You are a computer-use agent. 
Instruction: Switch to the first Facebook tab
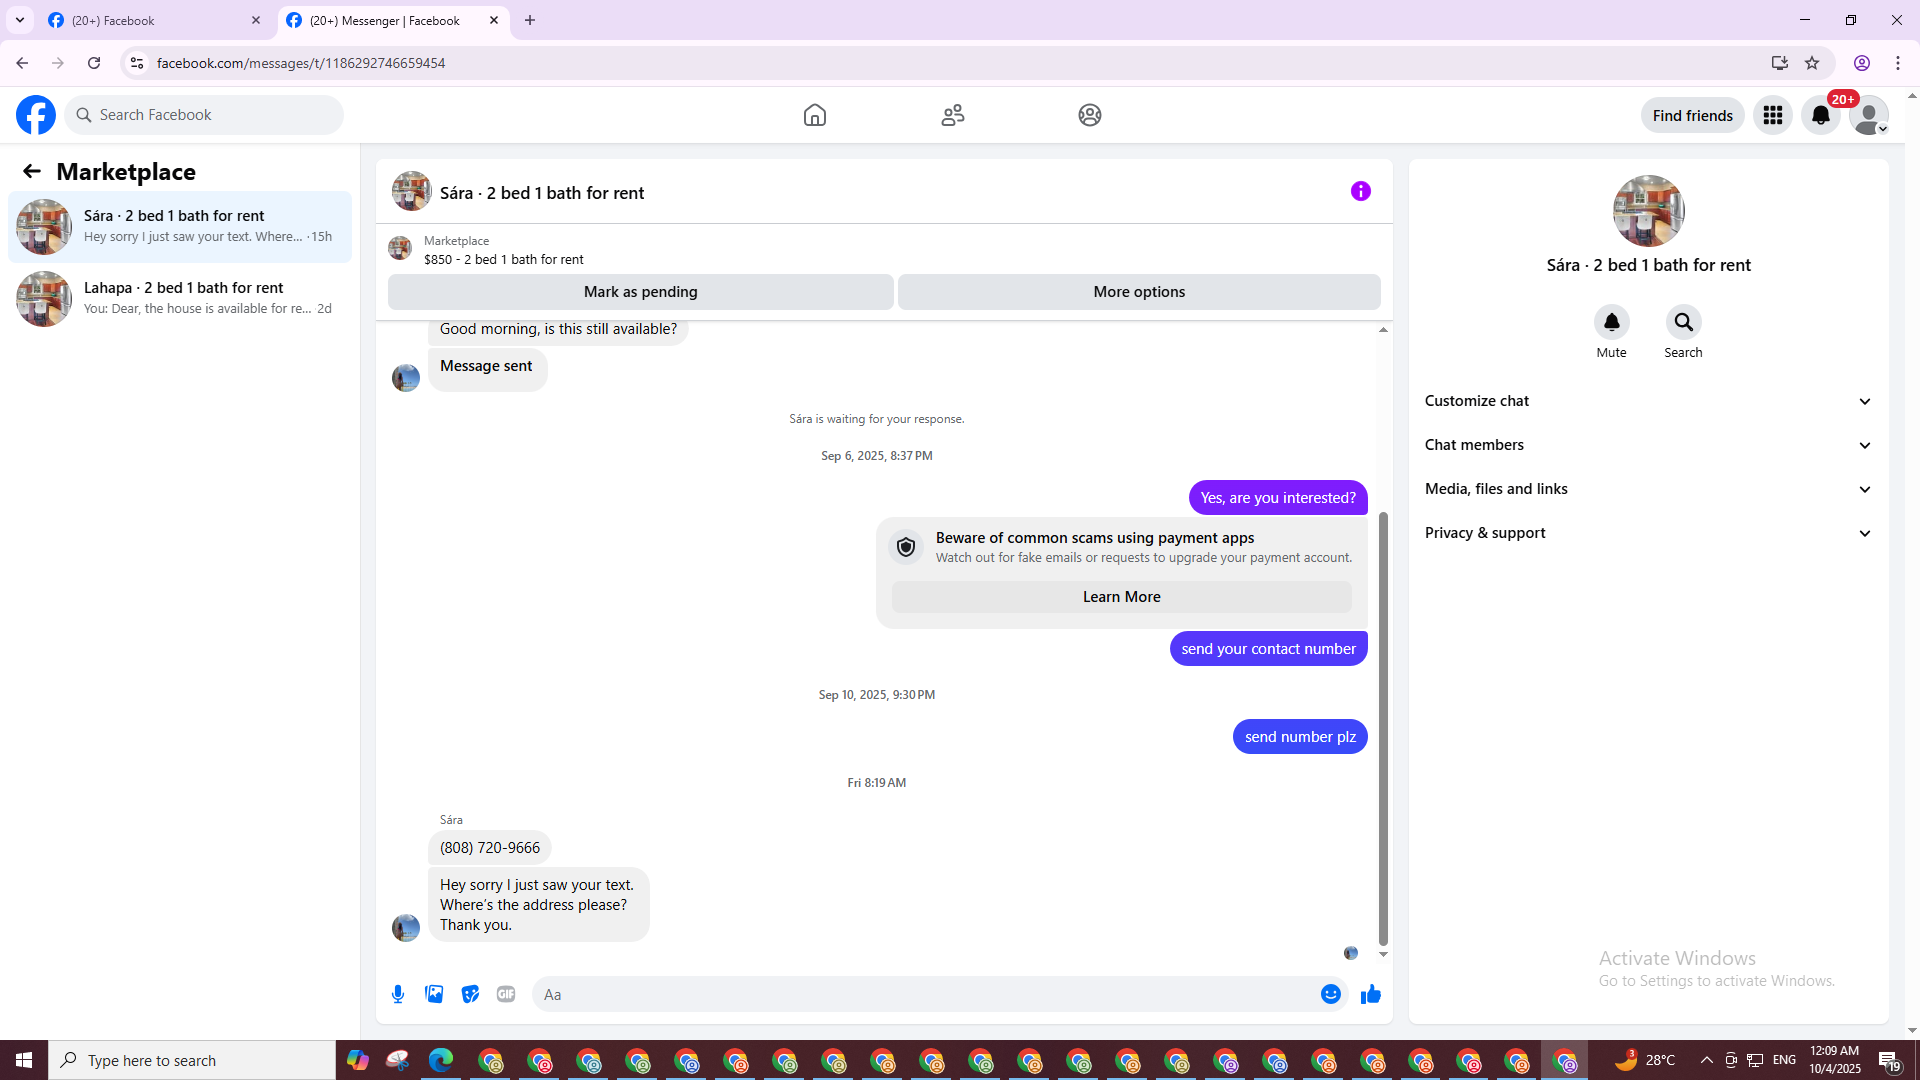tap(153, 20)
